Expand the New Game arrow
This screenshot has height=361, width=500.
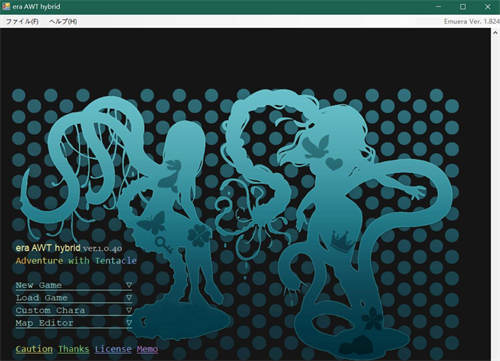(129, 285)
